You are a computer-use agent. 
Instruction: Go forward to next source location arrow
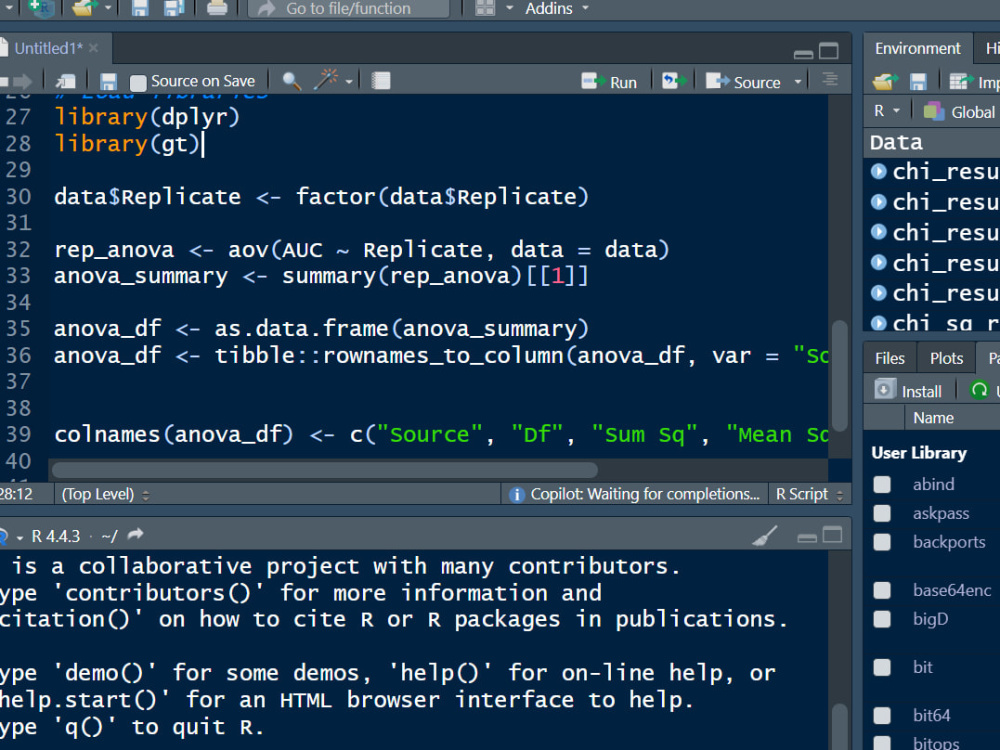22,82
